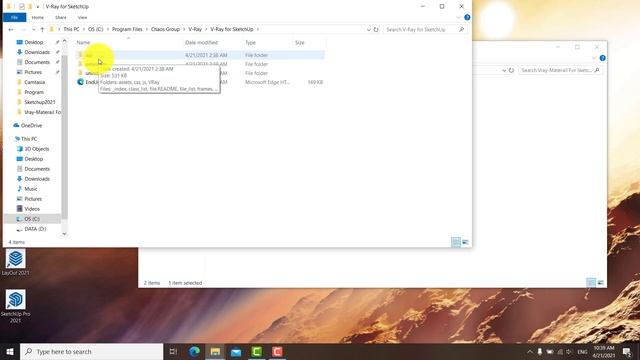Select the DATA (D:) drive
Screen dimensions: 640x360
[35, 229]
